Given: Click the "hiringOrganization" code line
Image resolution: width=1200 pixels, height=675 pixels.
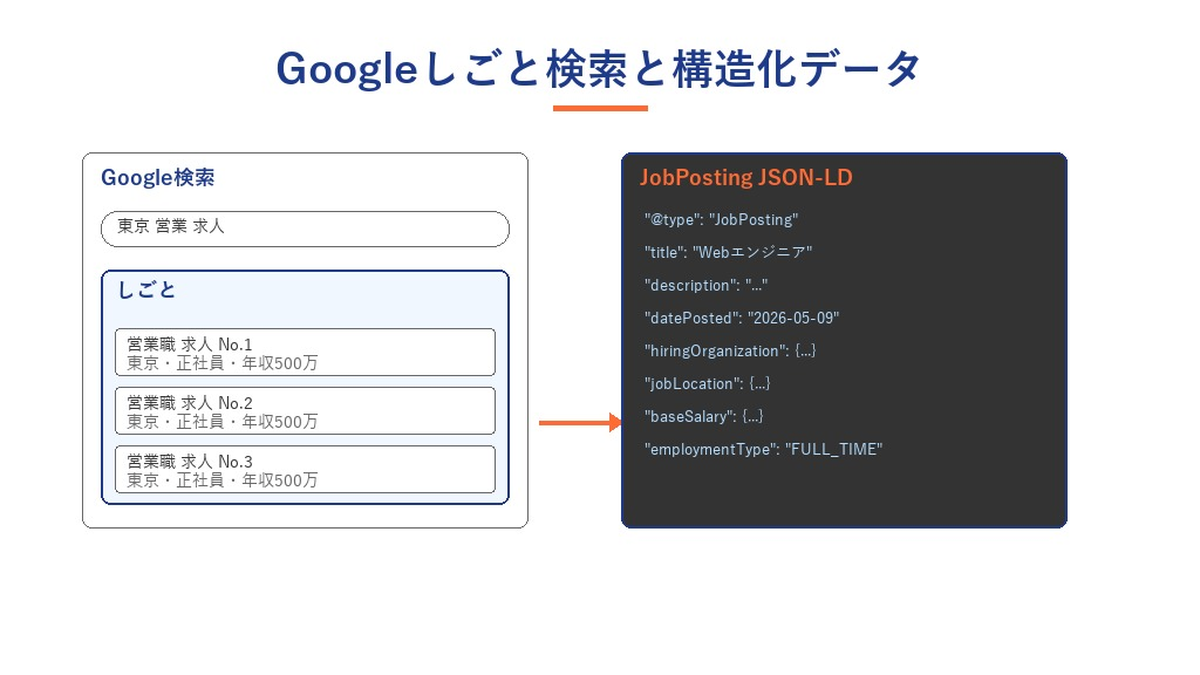Looking at the screenshot, I should (731, 351).
